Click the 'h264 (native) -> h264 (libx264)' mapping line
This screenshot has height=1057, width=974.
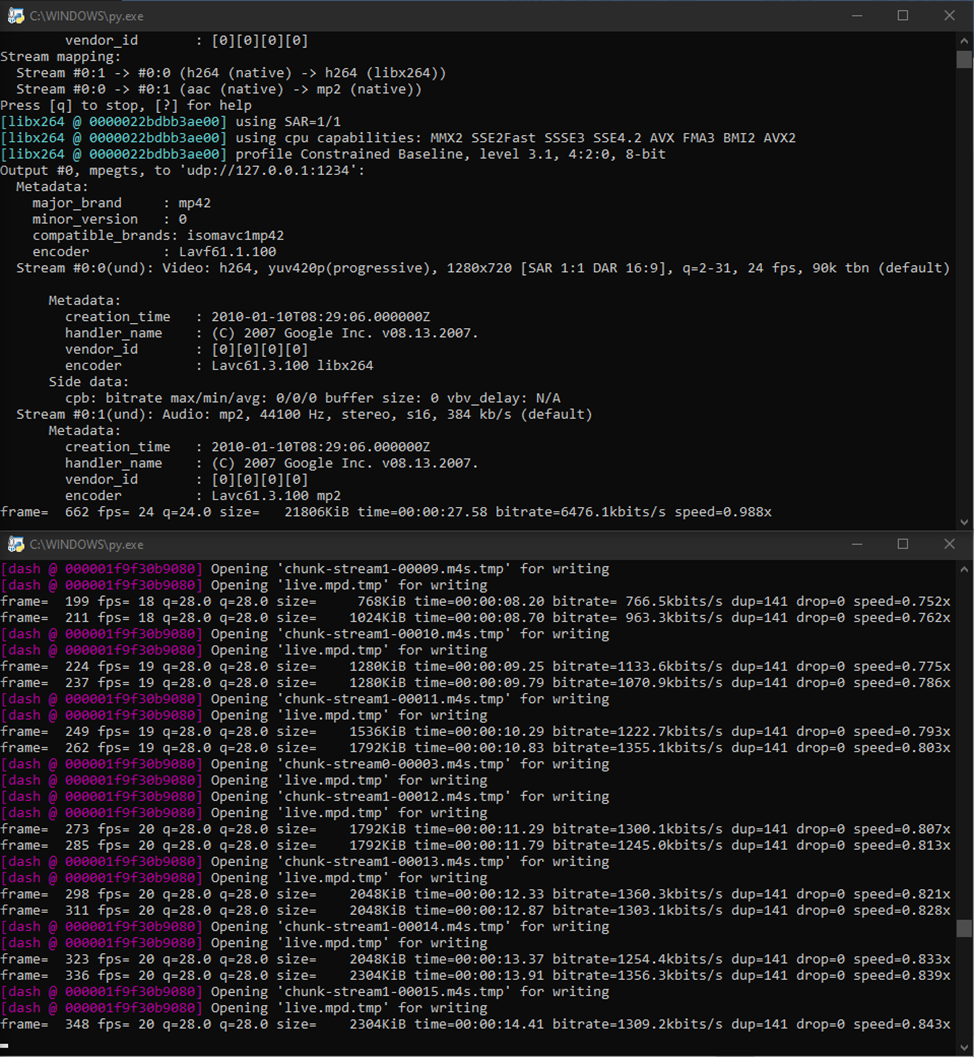pyautogui.click(x=231, y=73)
